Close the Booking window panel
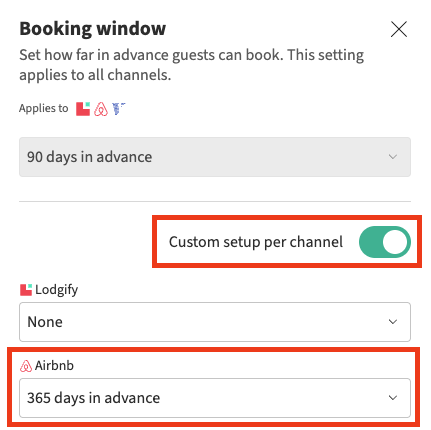Viewport: 431px width, 430px height. pyautogui.click(x=399, y=29)
